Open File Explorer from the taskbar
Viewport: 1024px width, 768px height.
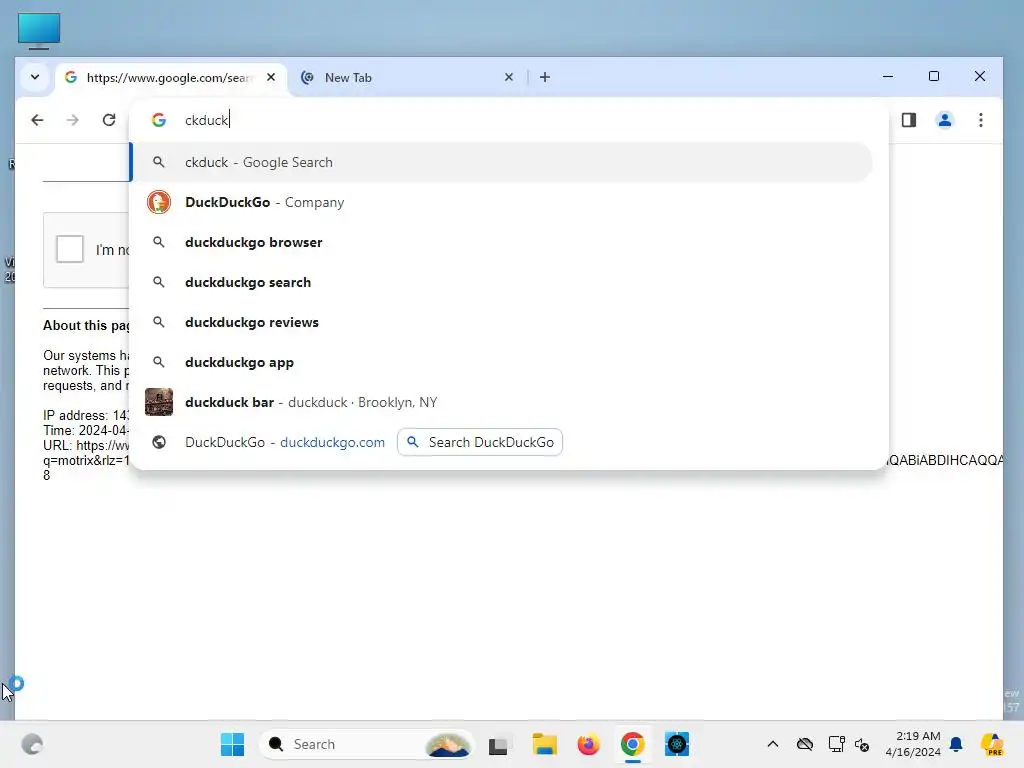point(545,744)
